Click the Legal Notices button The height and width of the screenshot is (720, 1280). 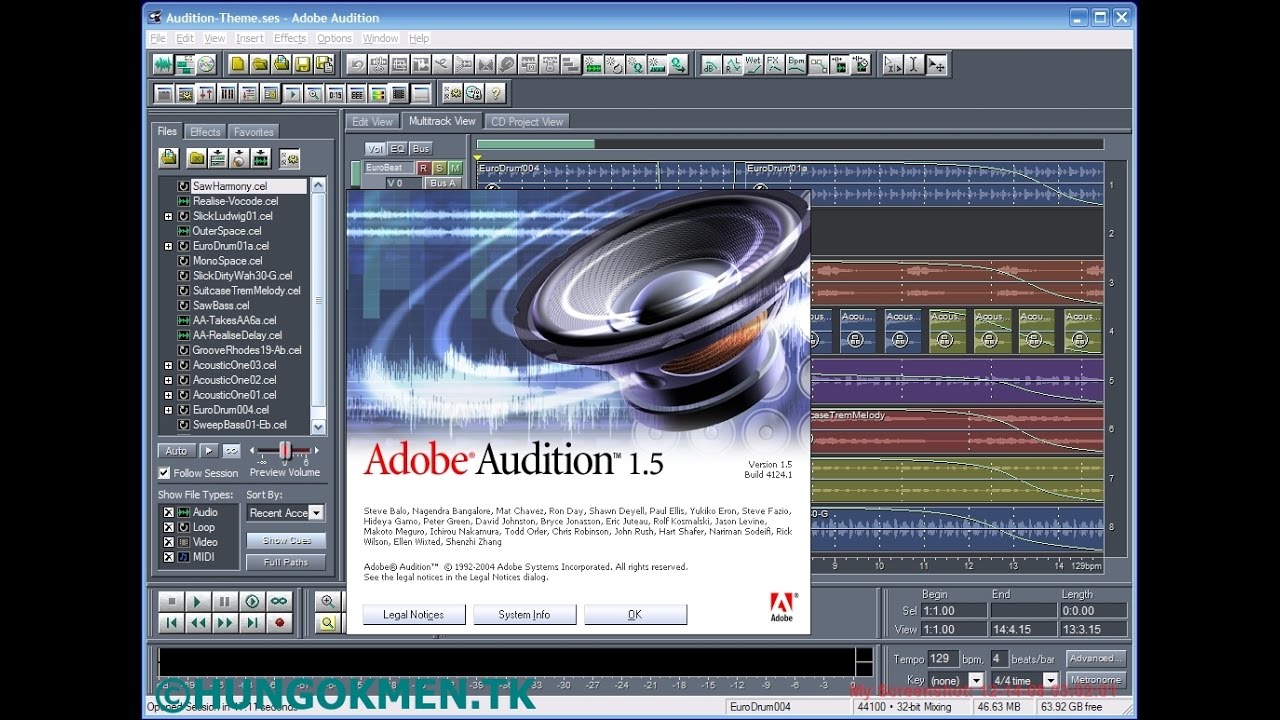(413, 615)
